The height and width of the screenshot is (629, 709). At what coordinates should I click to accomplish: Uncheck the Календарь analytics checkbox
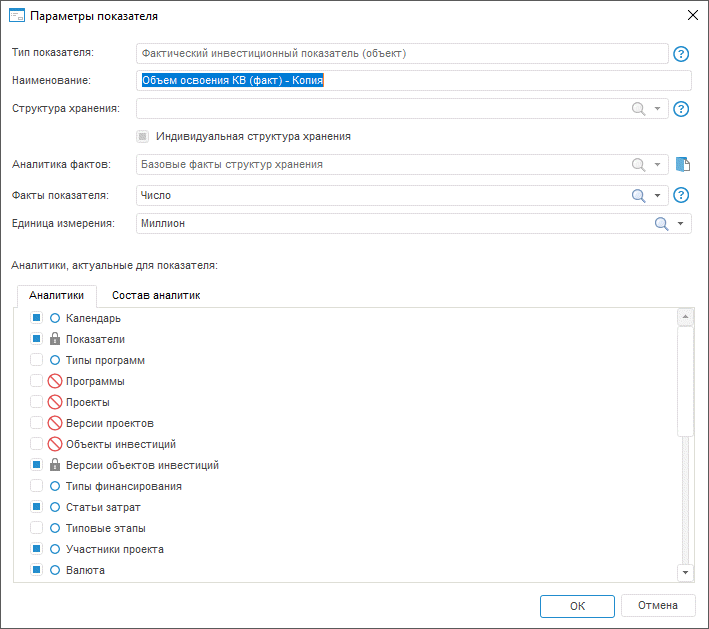pos(36,318)
